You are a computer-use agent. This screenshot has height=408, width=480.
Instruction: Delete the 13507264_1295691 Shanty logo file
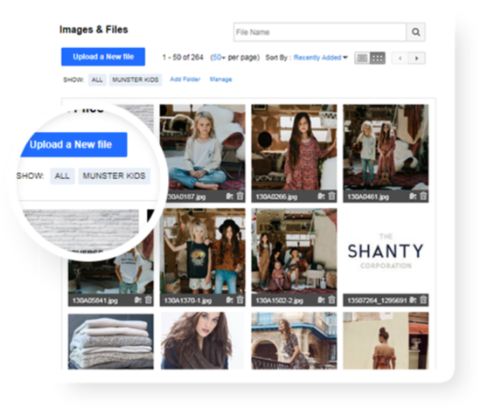[x=423, y=300]
